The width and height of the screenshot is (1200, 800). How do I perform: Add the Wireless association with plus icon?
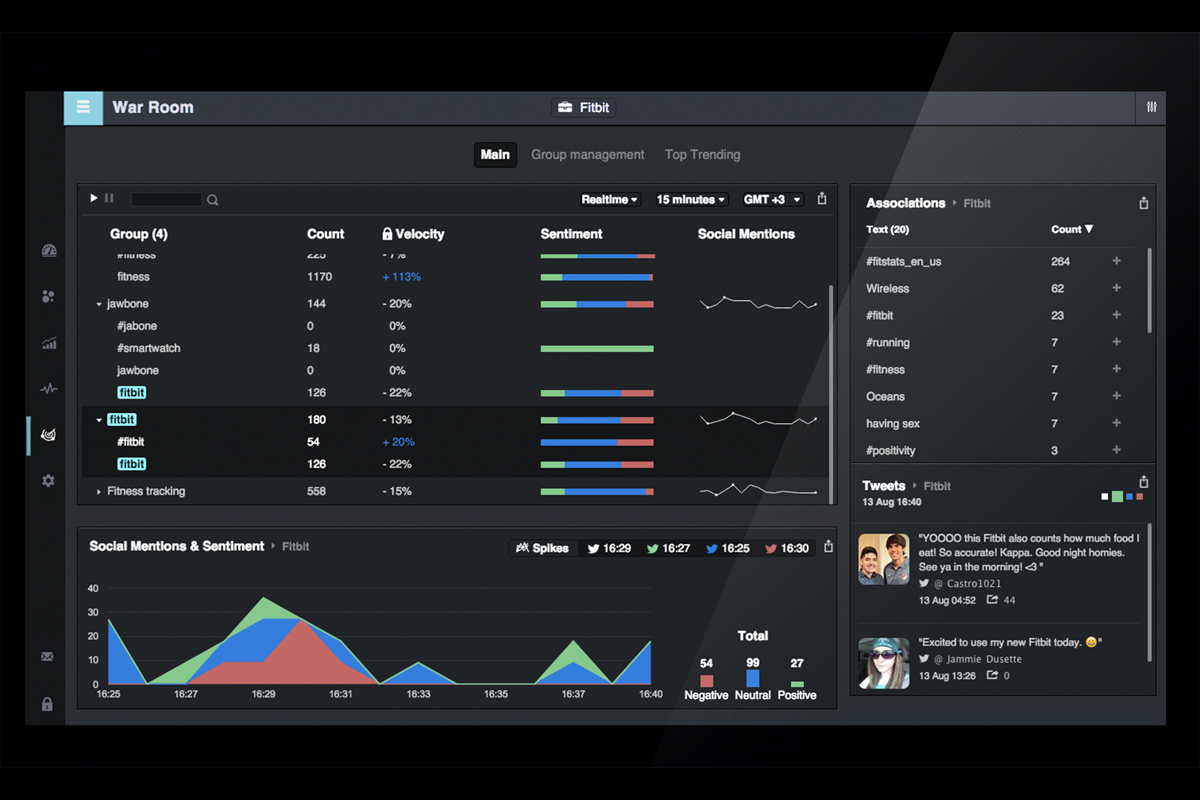1116,288
